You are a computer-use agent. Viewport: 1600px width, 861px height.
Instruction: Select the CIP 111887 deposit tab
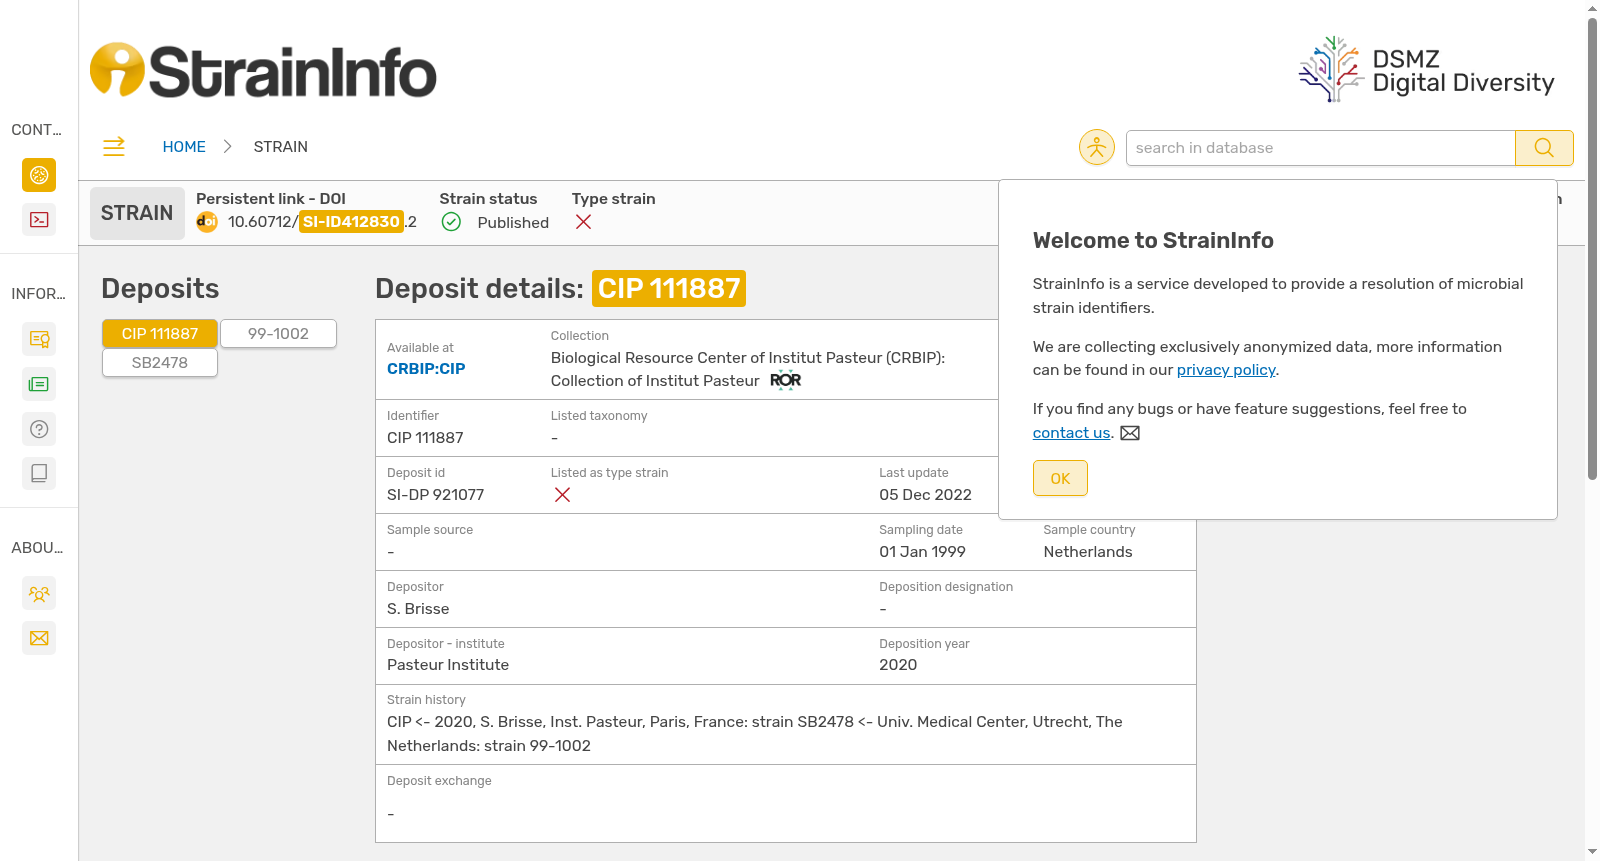click(x=160, y=334)
